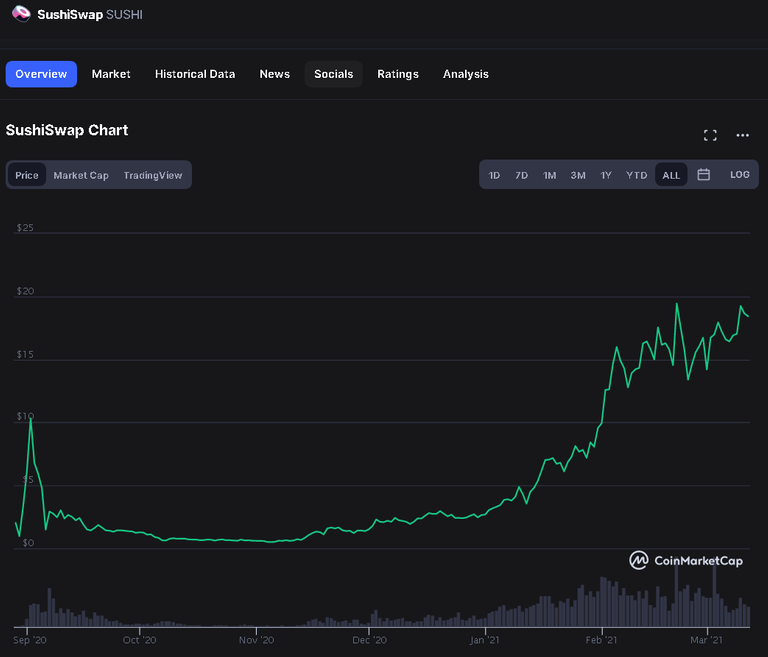Switch to the Ratings tab
This screenshot has height=657, width=768.
pos(398,74)
